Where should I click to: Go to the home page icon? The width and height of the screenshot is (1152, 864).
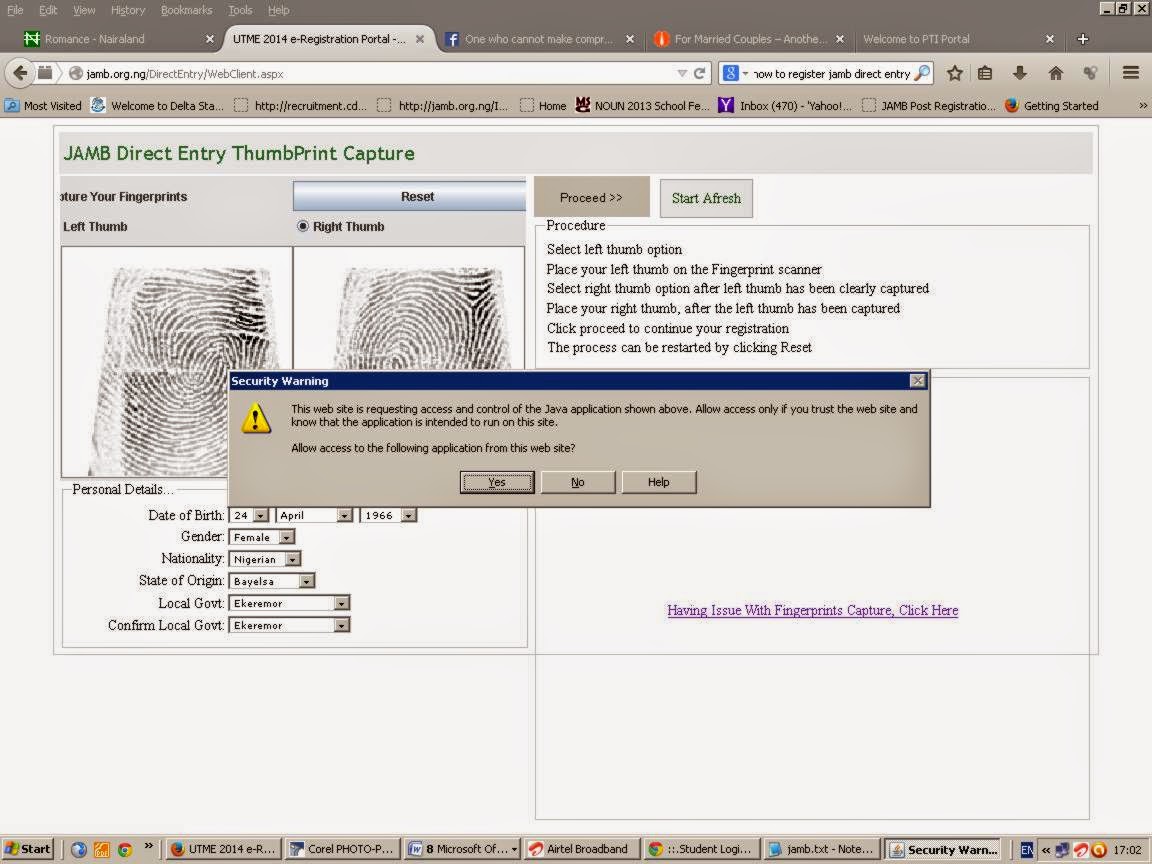[1056, 73]
